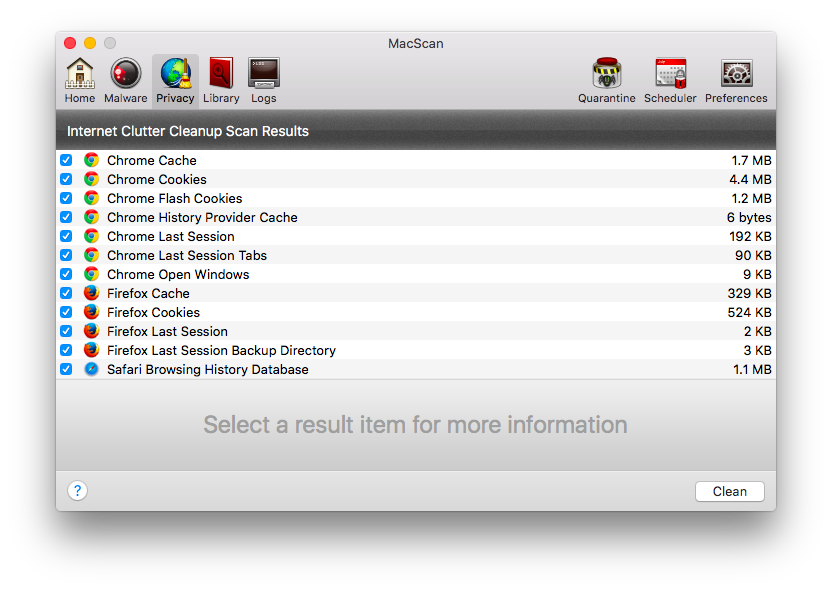Uncheck the Chrome Cookies checkbox
The height and width of the screenshot is (591, 832).
(x=66, y=179)
